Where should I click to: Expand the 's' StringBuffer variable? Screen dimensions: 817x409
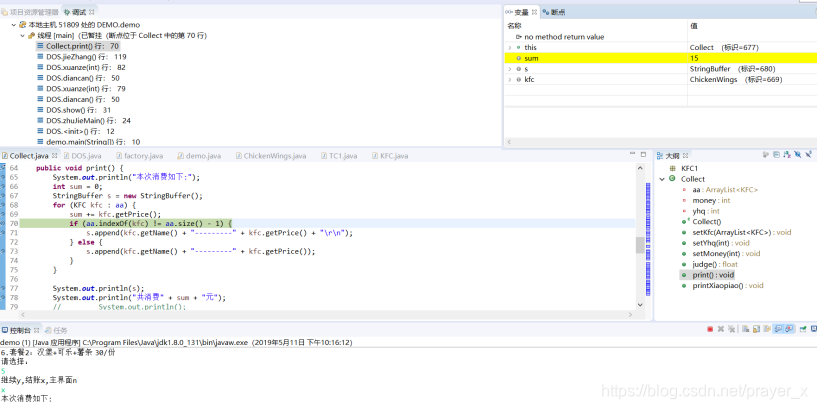tap(510, 69)
